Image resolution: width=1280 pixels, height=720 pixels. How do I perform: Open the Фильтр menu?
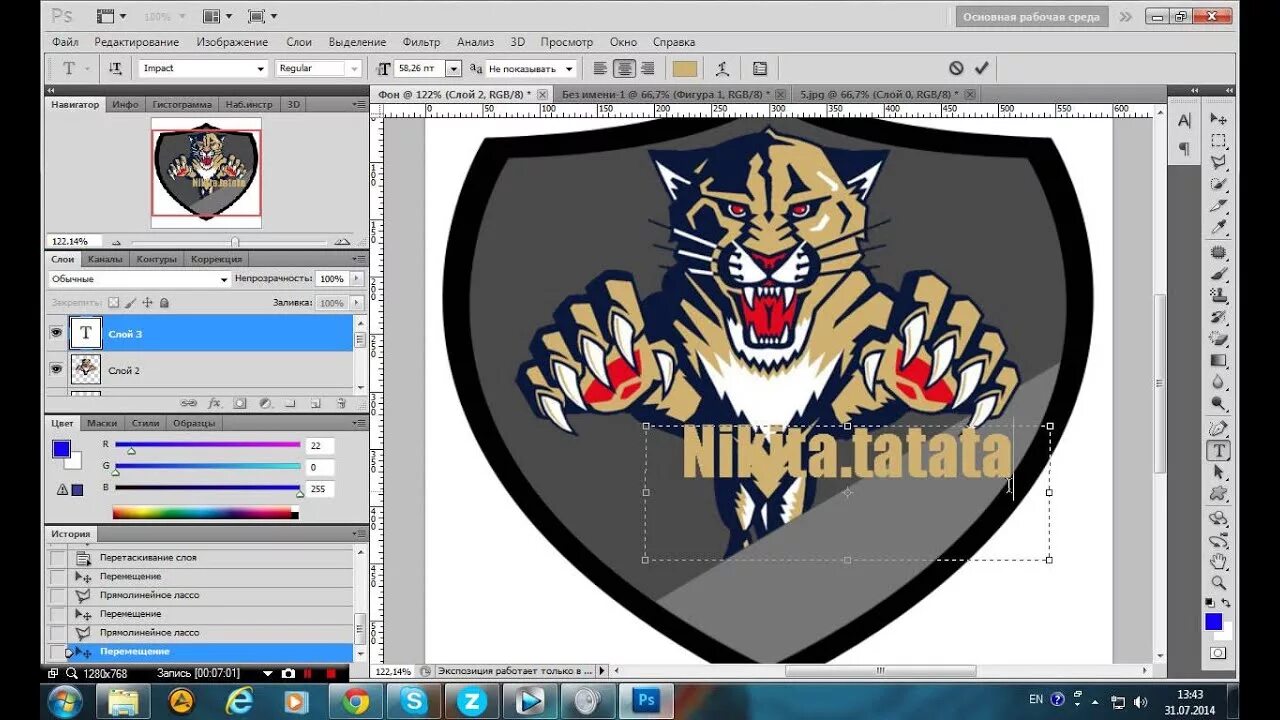421,42
